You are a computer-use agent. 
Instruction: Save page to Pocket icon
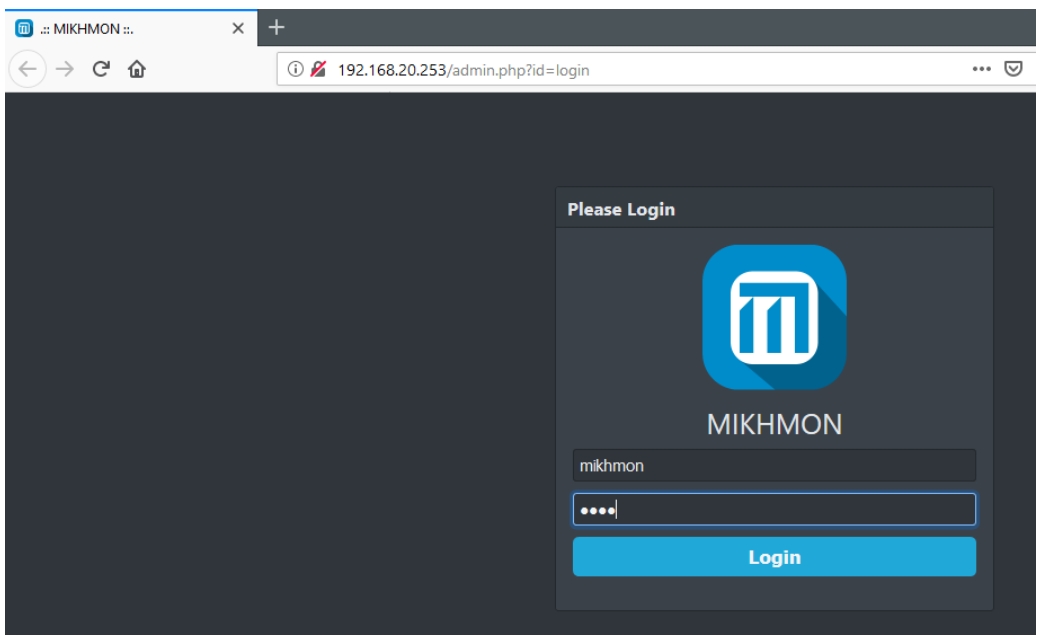point(1013,69)
